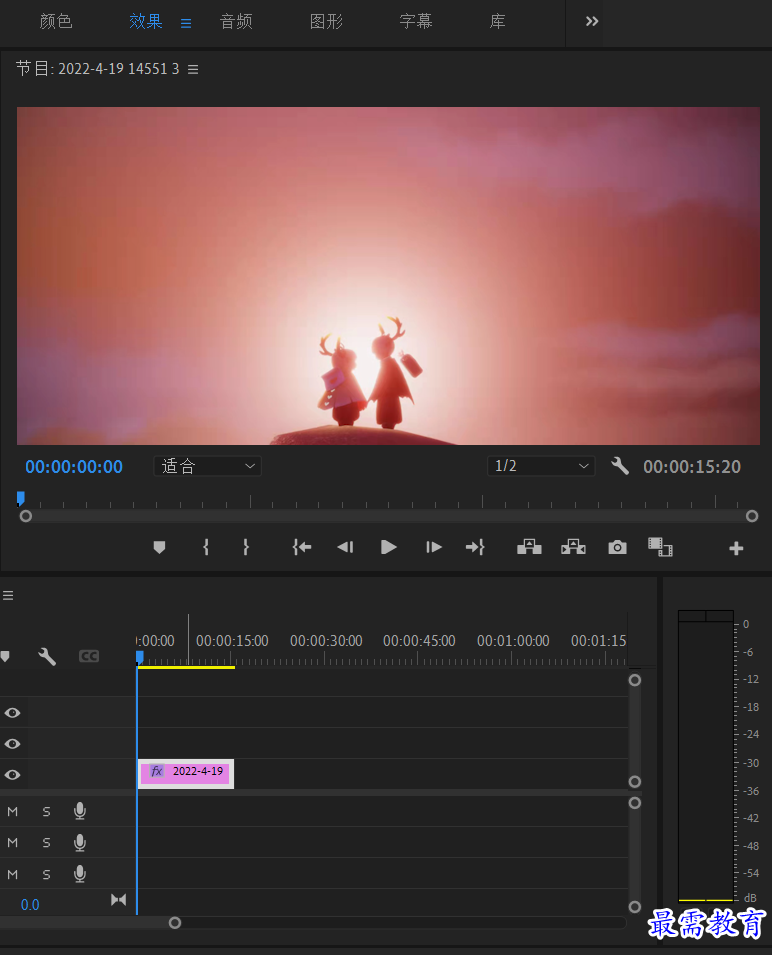Step back one frame

pos(345,547)
